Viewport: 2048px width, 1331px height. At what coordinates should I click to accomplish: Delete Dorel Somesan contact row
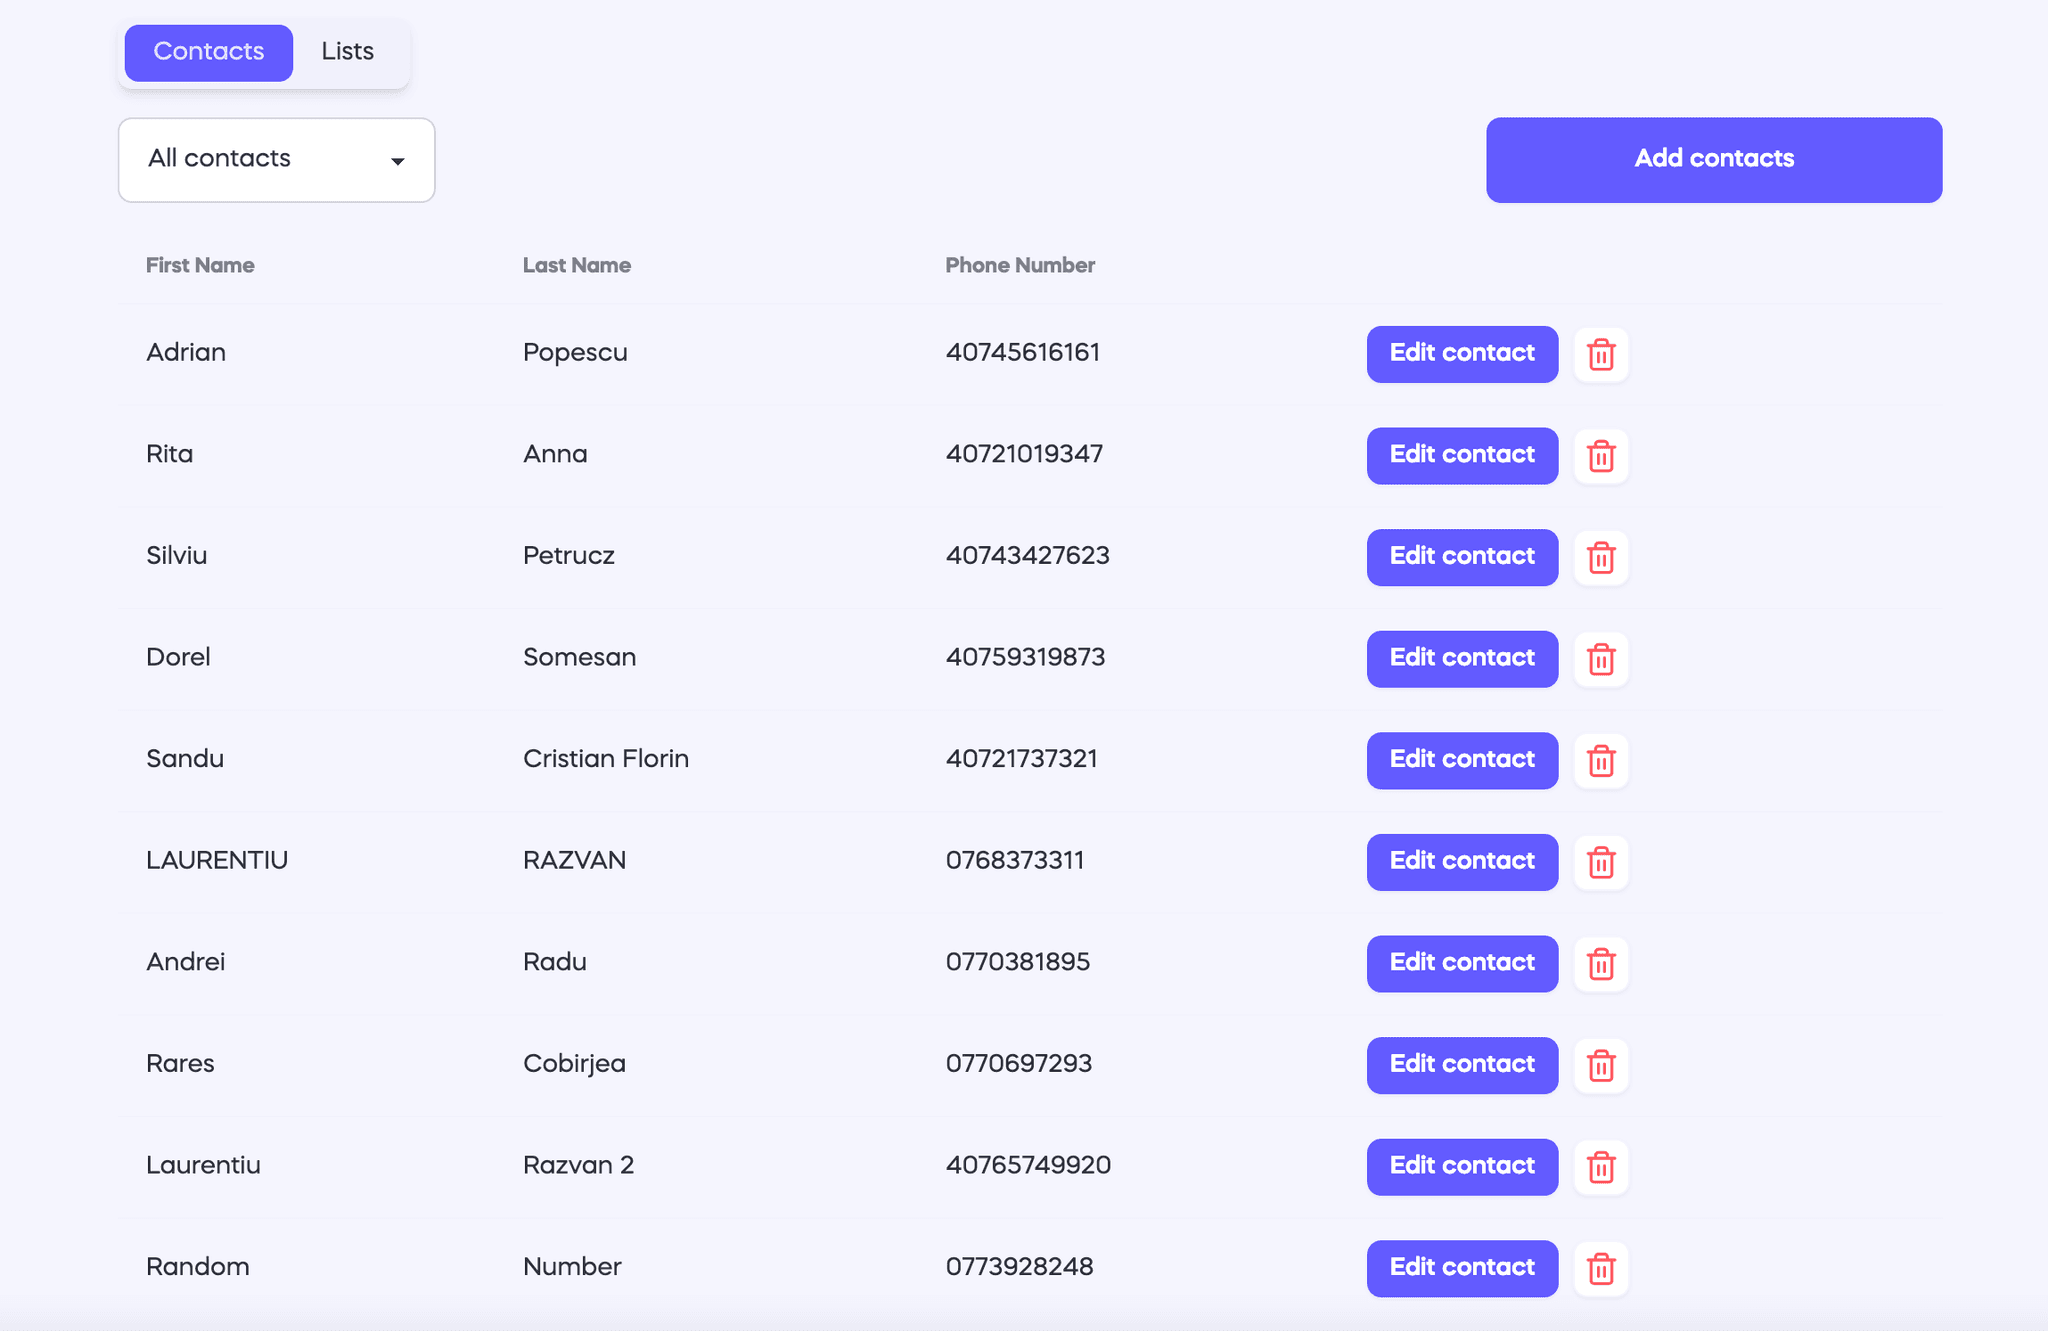click(x=1601, y=659)
